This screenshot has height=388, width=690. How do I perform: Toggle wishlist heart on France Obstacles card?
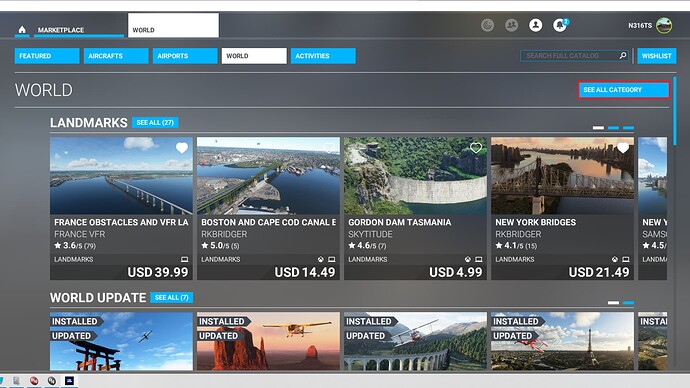point(182,148)
